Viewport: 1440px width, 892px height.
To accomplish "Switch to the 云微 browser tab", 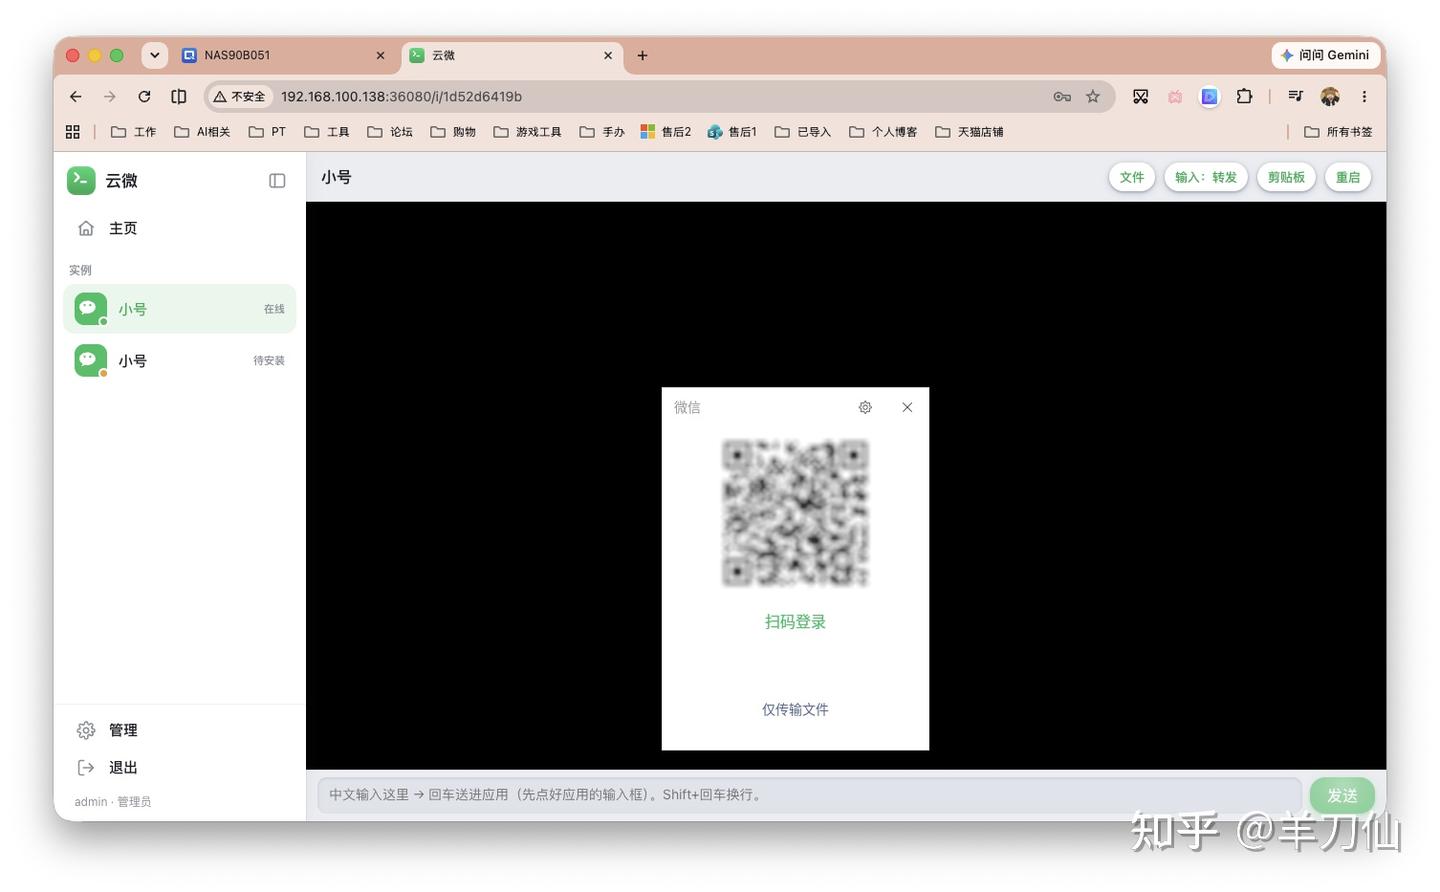I will (512, 56).
